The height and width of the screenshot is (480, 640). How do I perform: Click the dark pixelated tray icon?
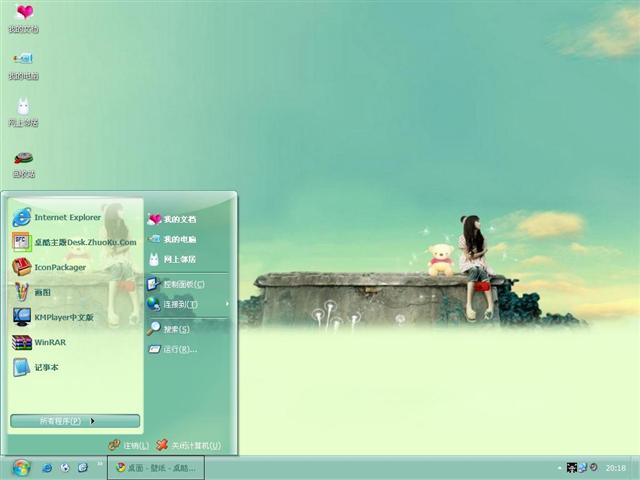tap(572, 468)
